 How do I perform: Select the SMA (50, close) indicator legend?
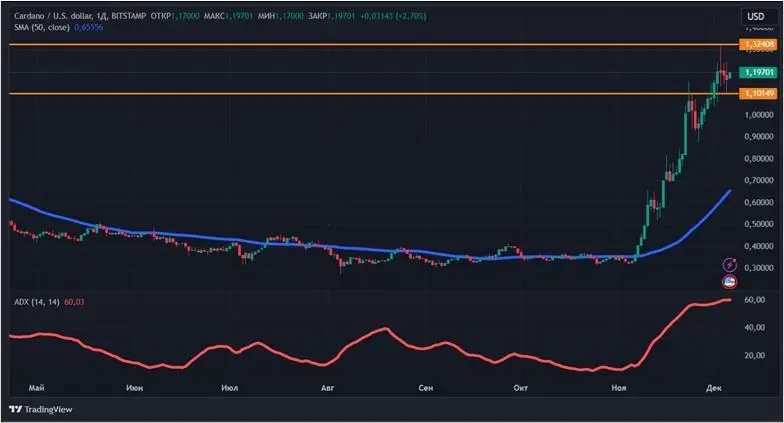[42, 29]
